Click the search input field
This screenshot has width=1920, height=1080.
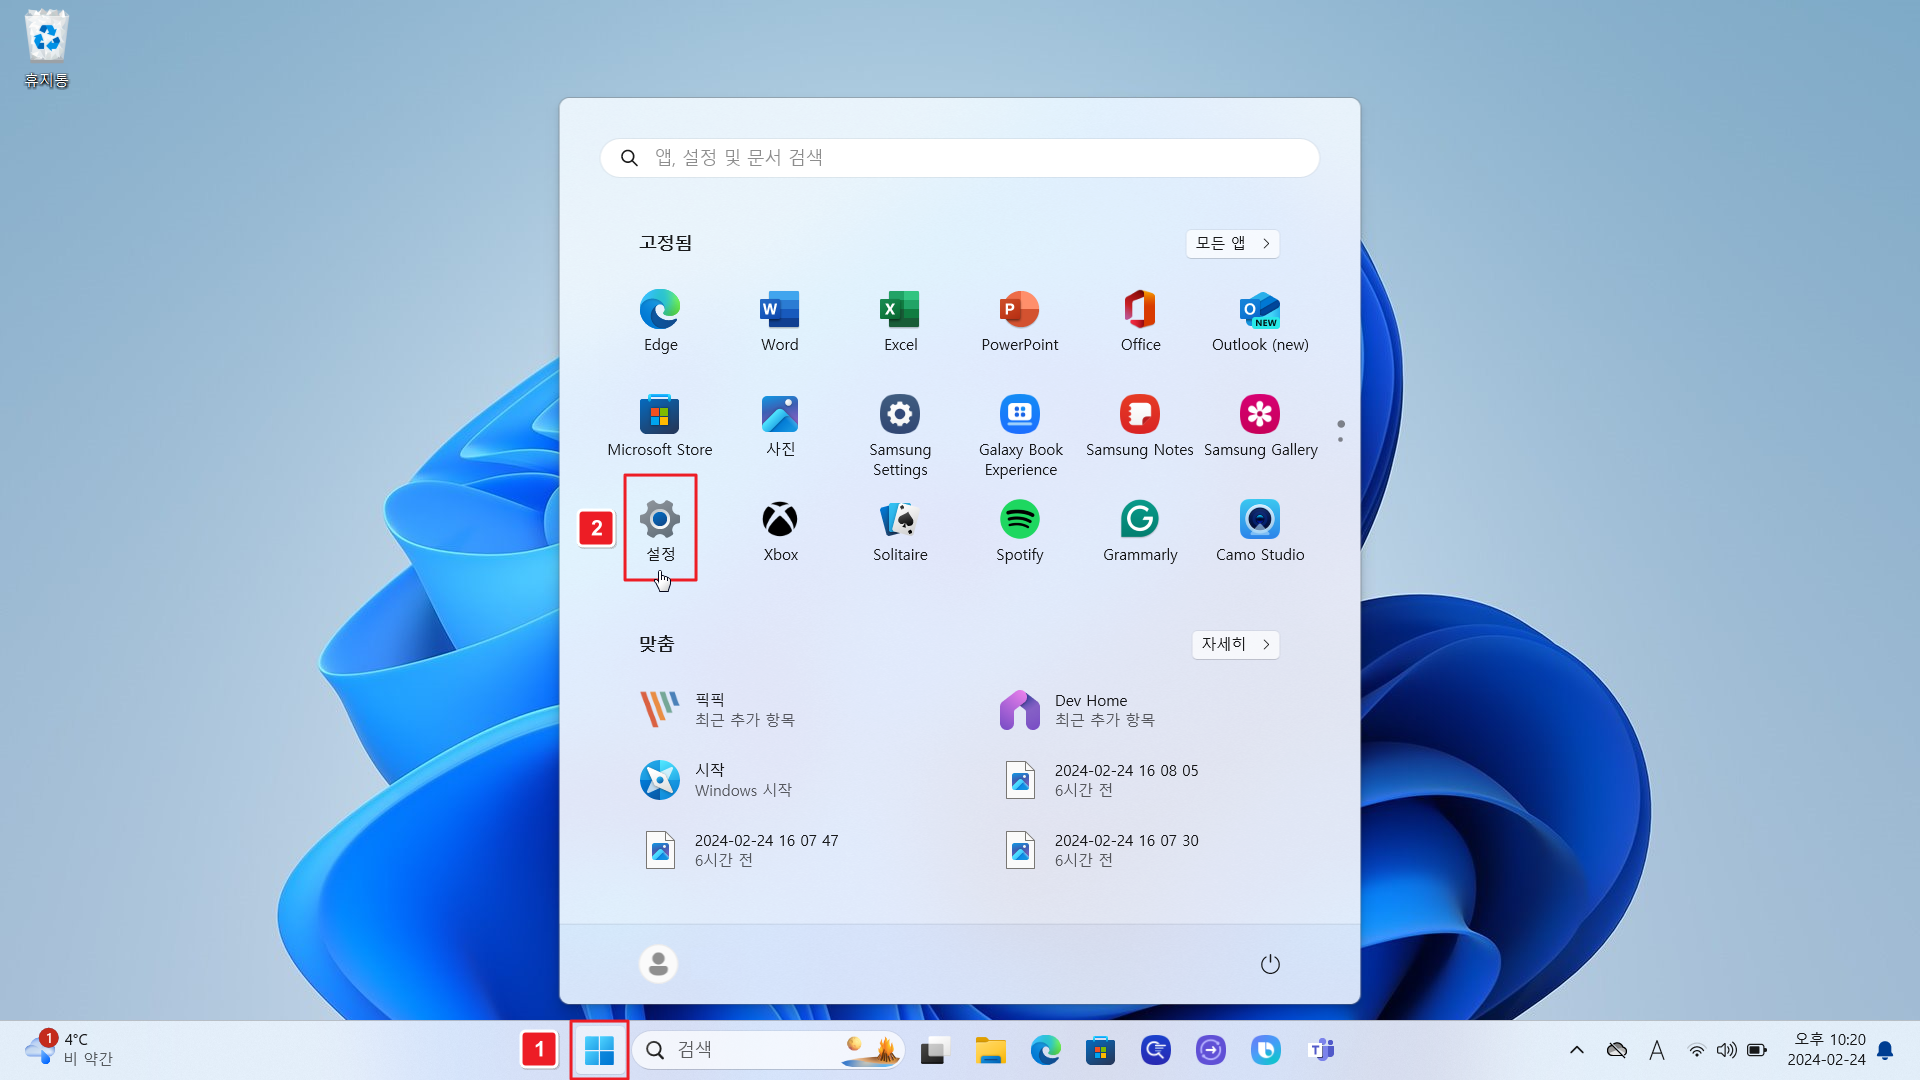coord(960,157)
